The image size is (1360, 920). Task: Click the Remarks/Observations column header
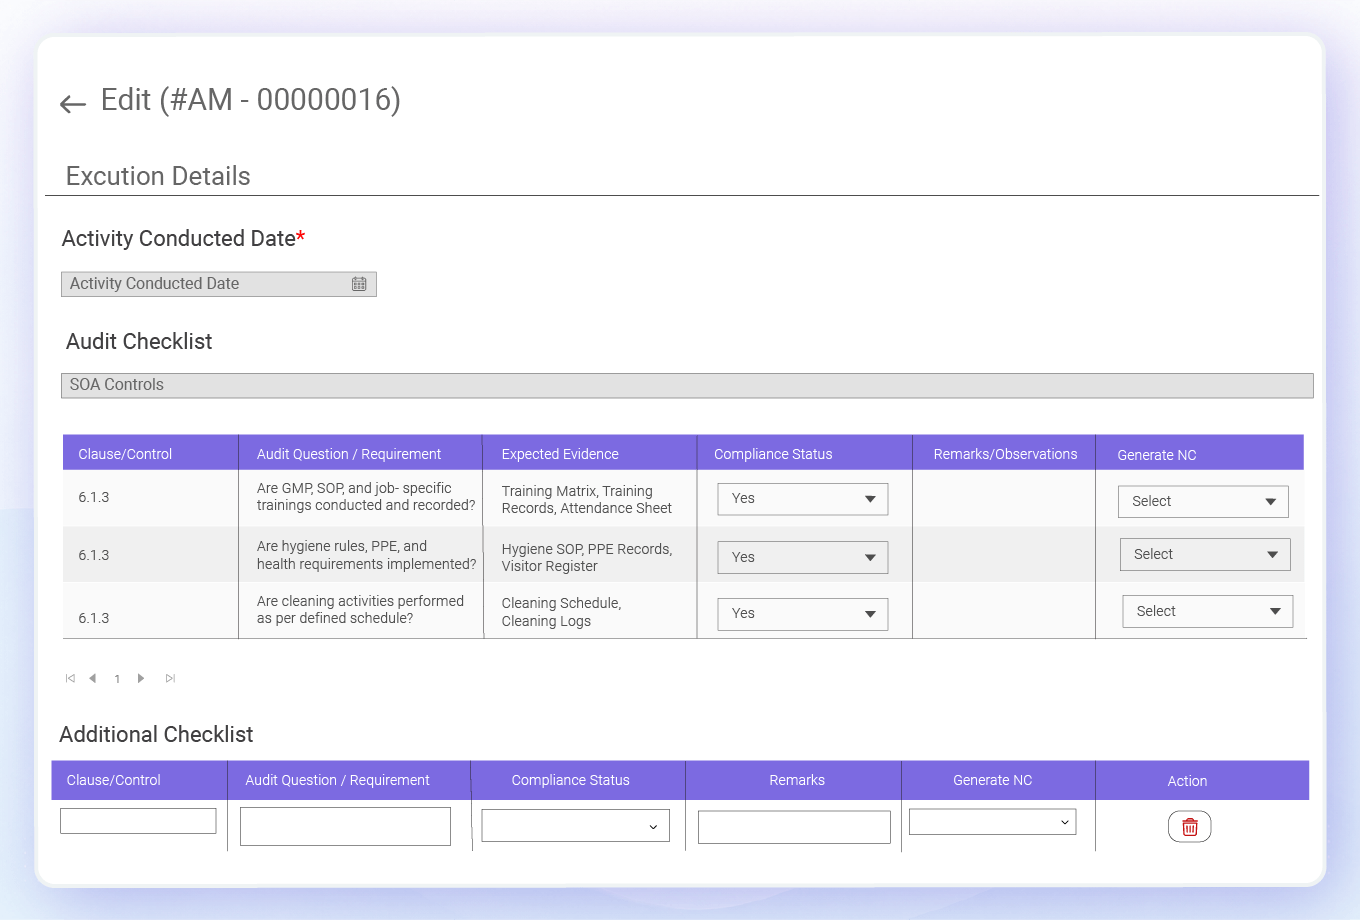[x=1005, y=454]
